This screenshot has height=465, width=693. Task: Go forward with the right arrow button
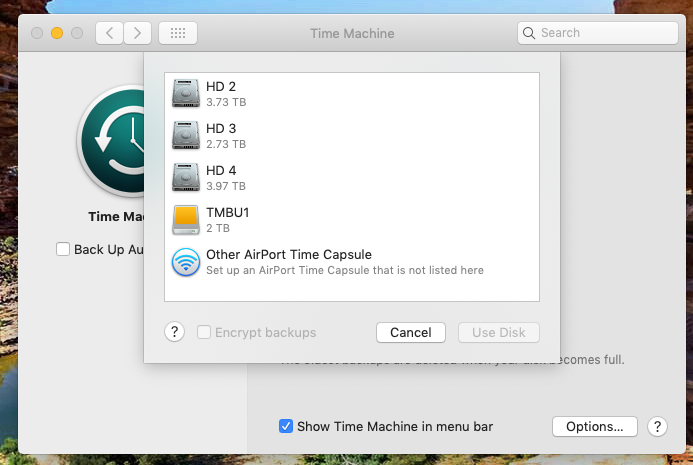pyautogui.click(x=137, y=33)
